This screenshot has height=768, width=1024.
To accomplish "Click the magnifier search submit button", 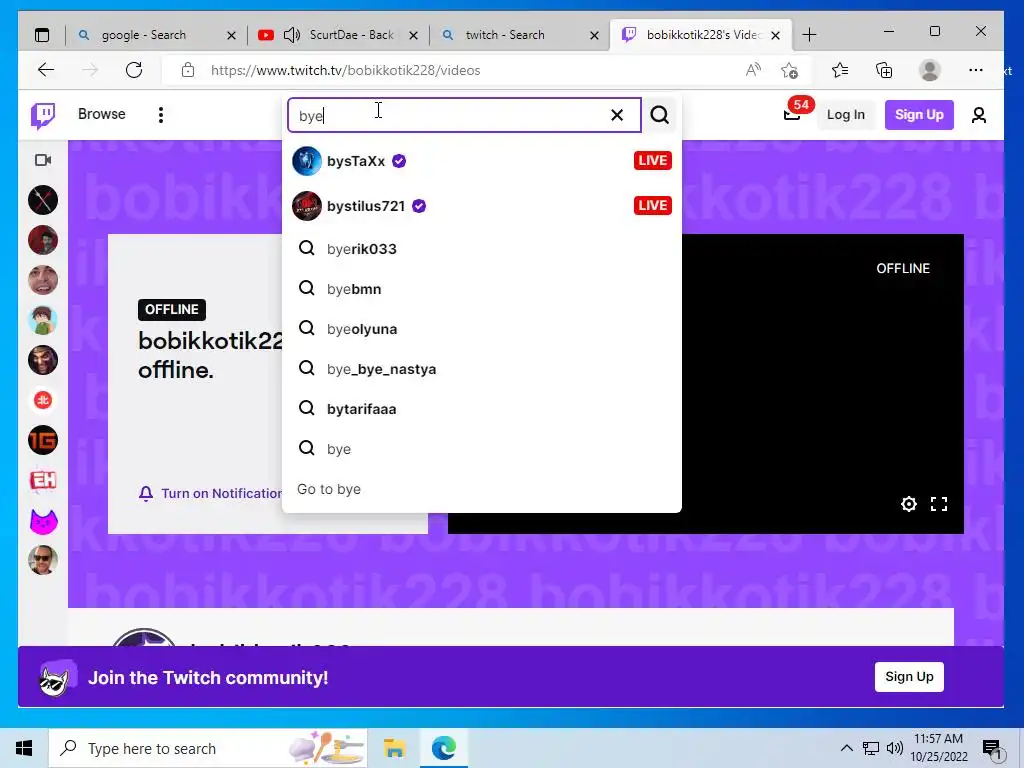I will [660, 115].
